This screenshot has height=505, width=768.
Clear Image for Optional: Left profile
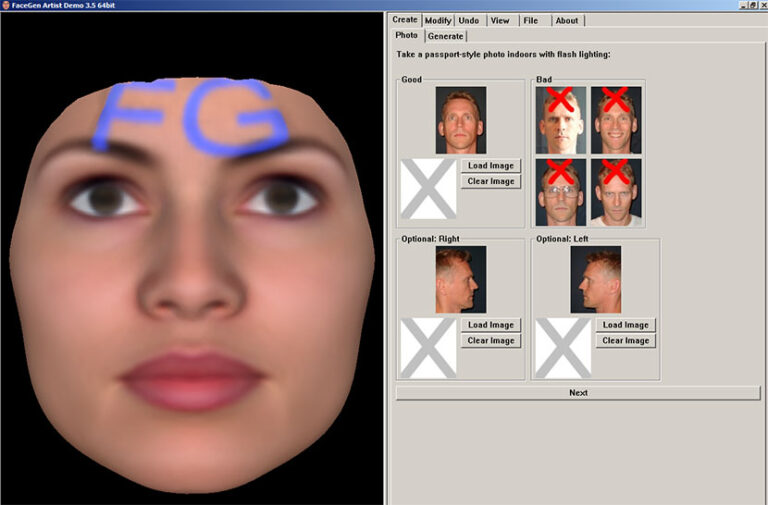(x=625, y=340)
